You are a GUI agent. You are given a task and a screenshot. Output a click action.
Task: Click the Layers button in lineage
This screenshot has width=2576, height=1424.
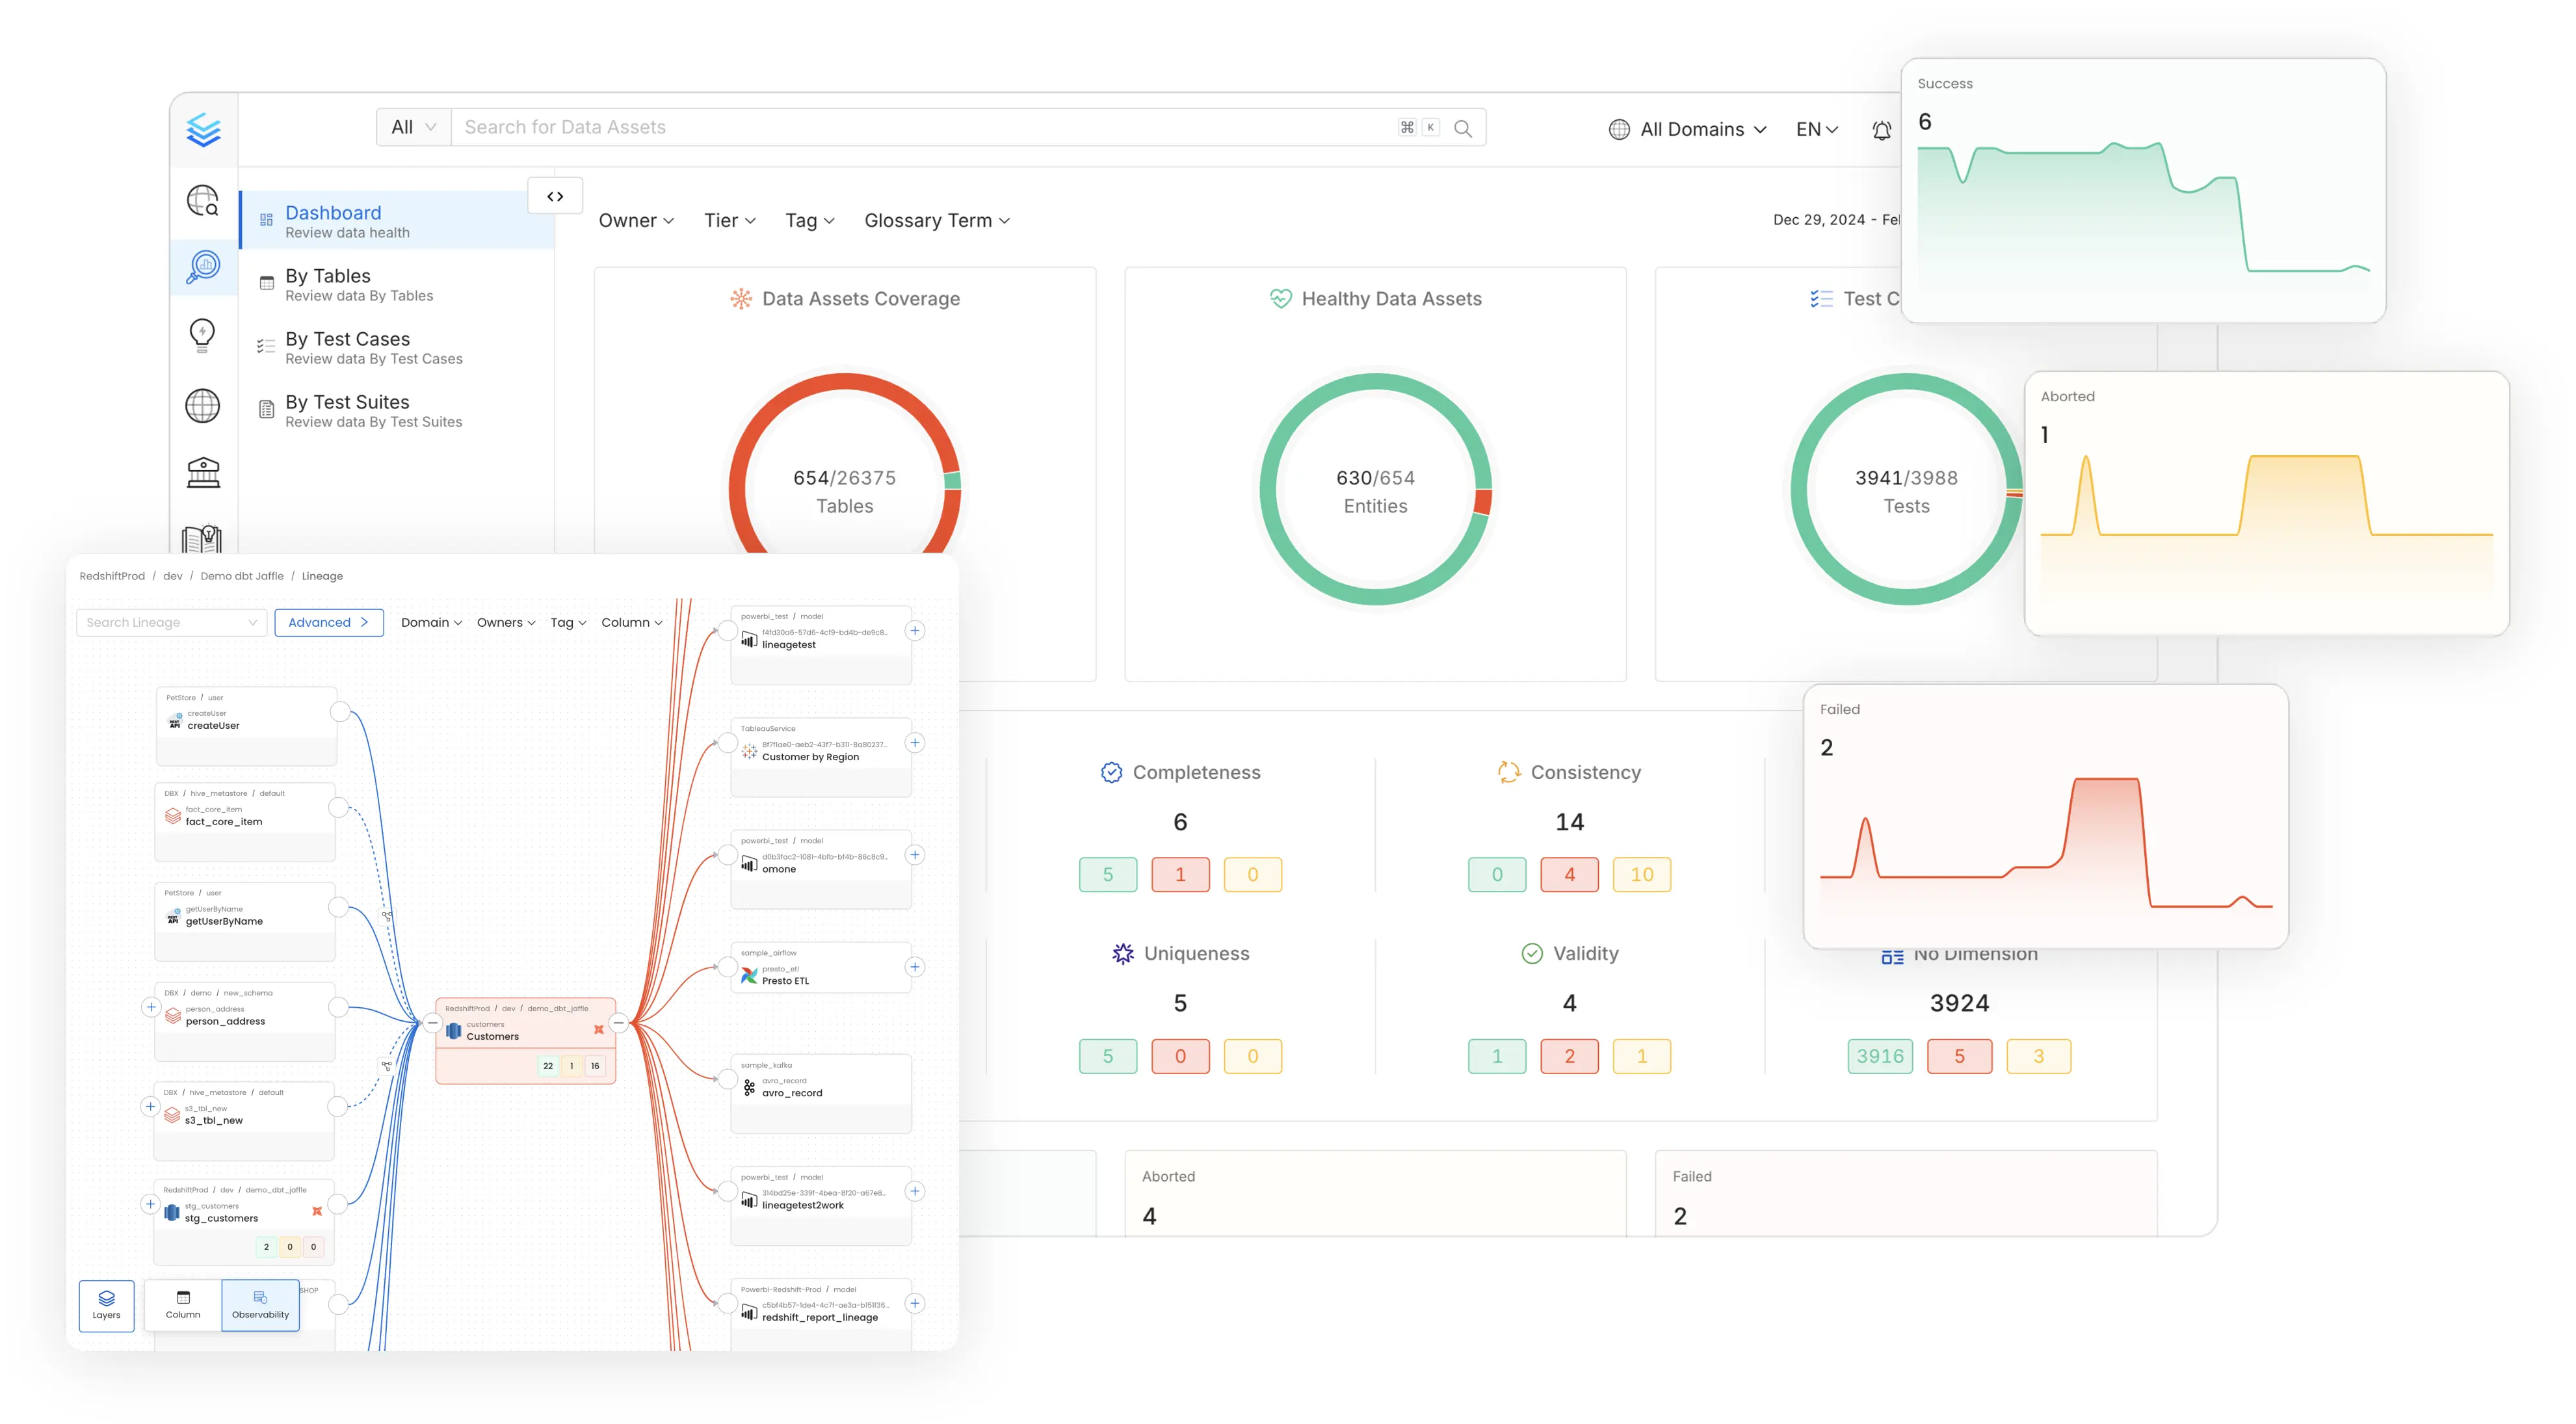106,1305
